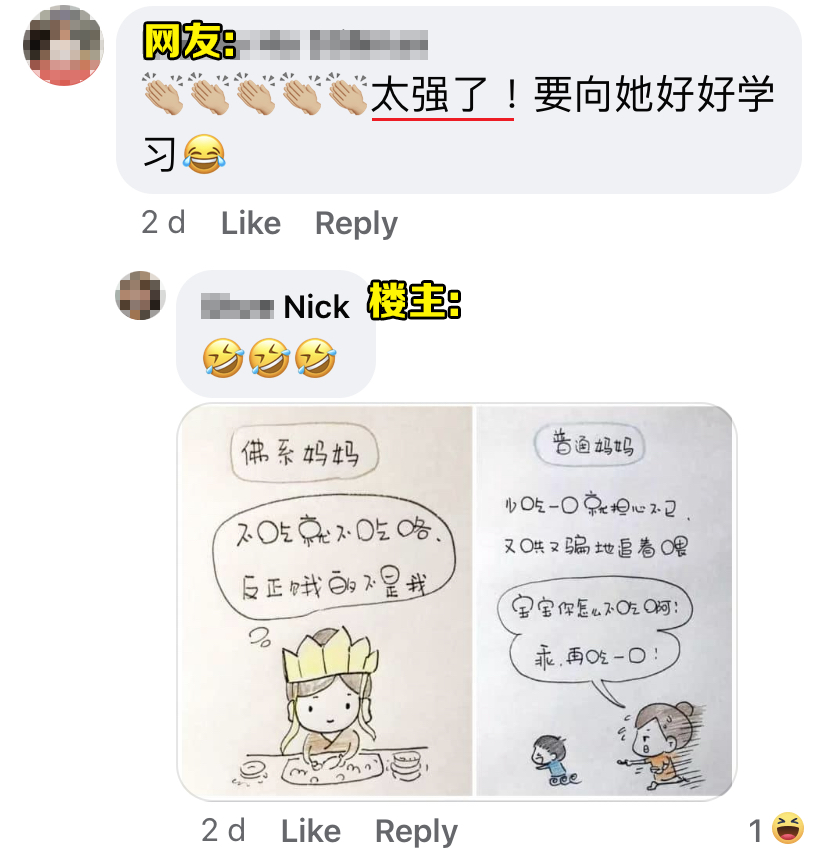Click the yellow 楼主 label

[414, 300]
